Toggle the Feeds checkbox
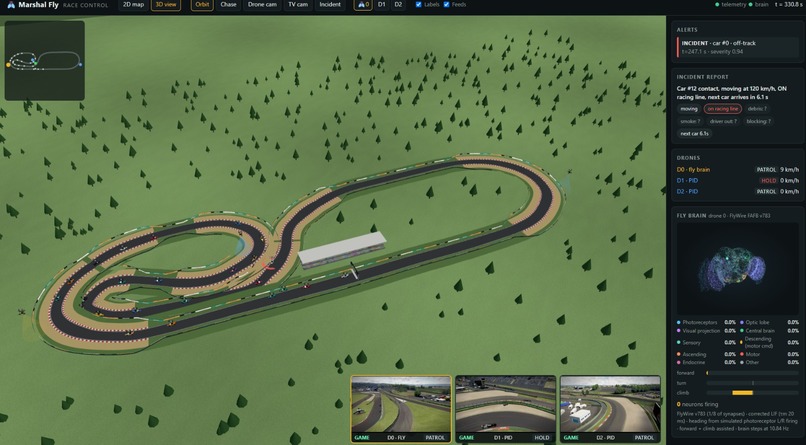Viewport: 806px width, 445px height. click(x=446, y=5)
